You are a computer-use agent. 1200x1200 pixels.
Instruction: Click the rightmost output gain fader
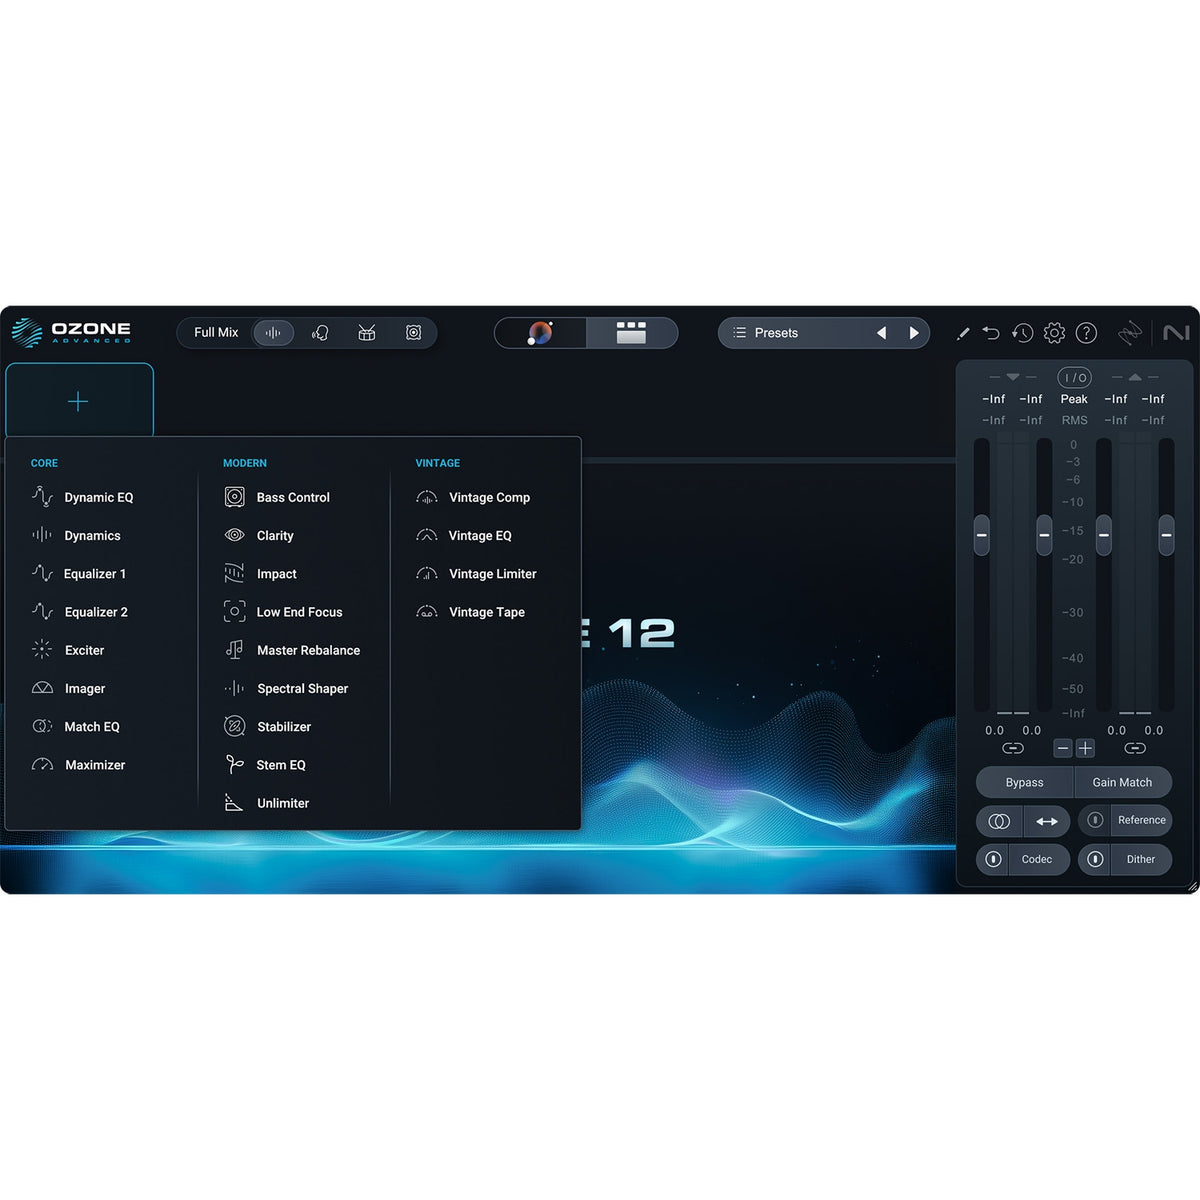click(x=1166, y=535)
